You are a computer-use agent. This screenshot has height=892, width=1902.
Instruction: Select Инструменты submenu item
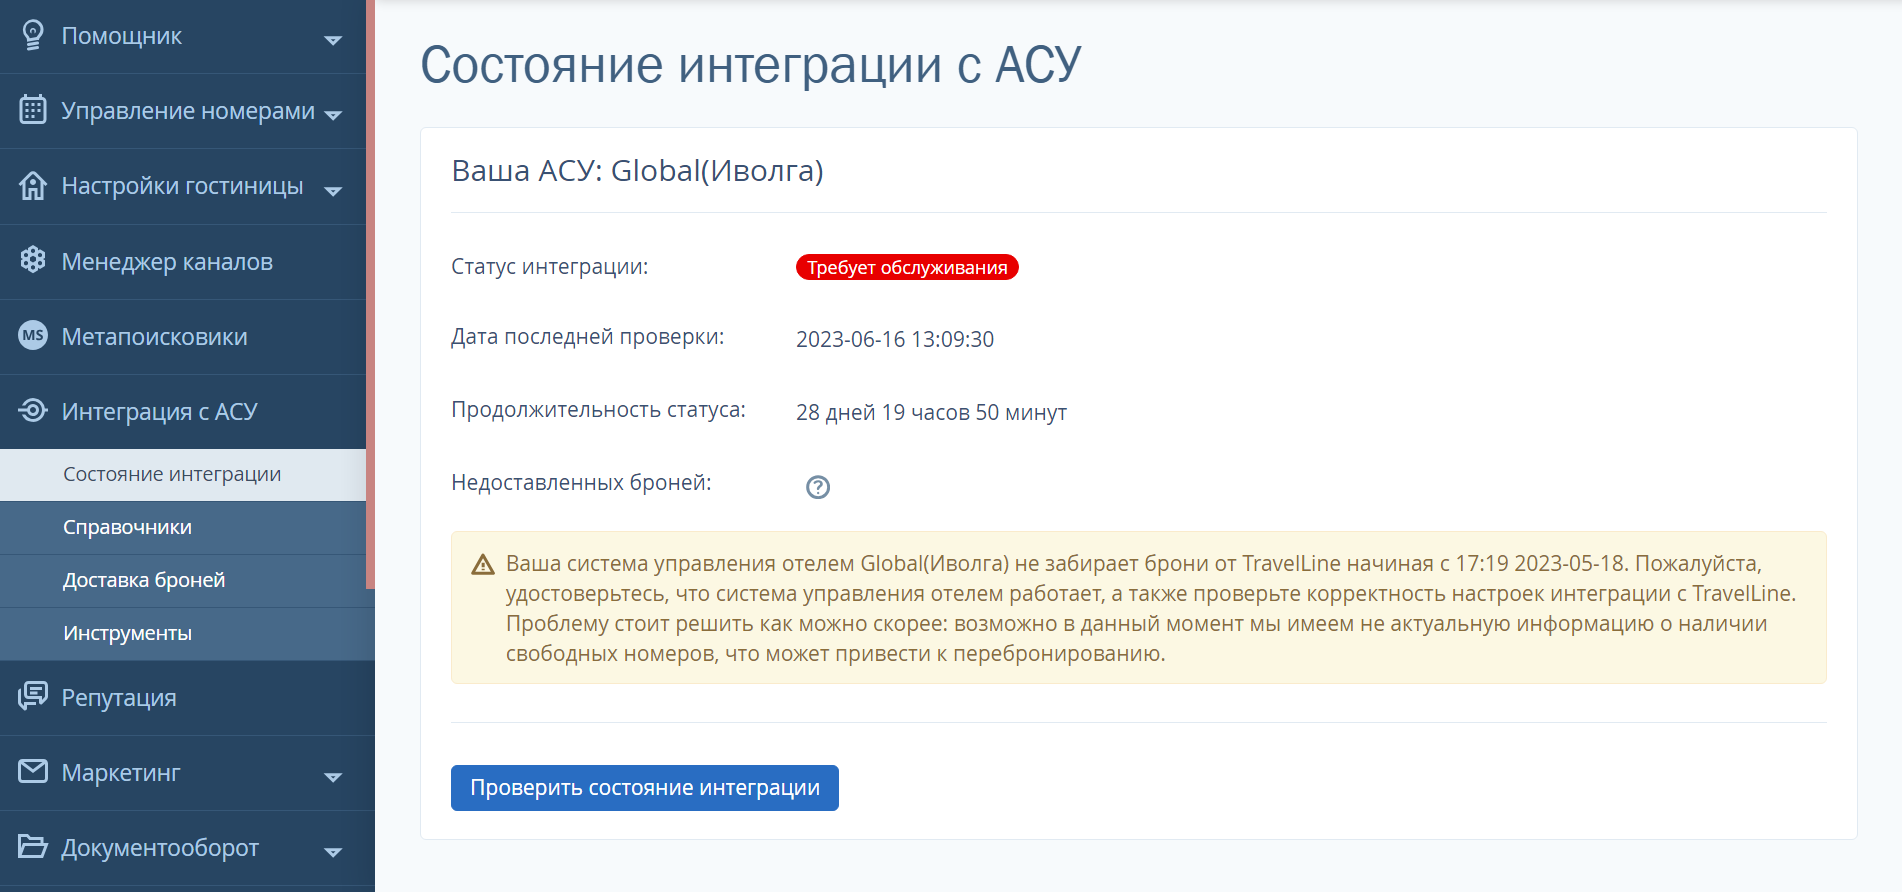coord(187,634)
